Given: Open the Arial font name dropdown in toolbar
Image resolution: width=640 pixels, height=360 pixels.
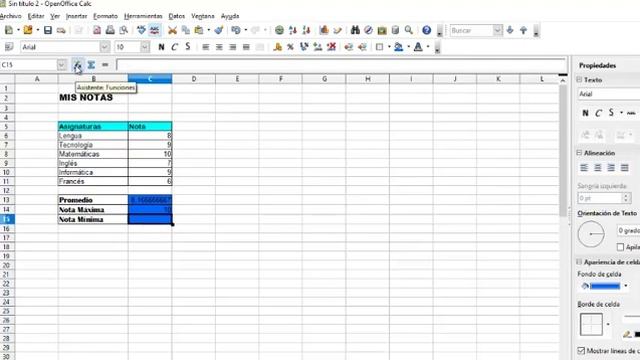Looking at the screenshot, I should [104, 47].
